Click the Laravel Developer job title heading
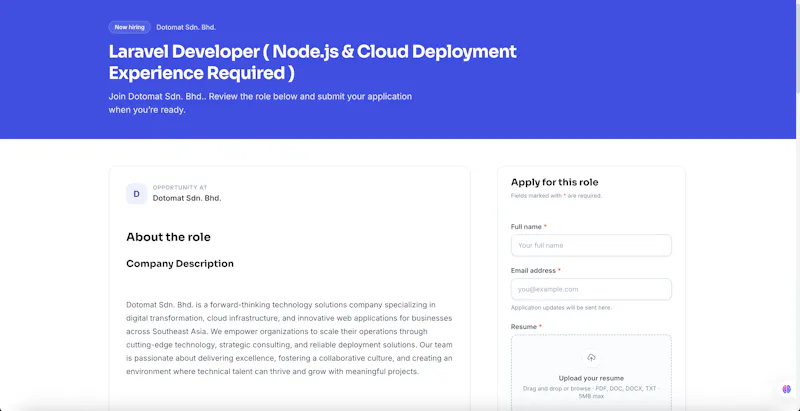This screenshot has height=411, width=800. coord(312,62)
